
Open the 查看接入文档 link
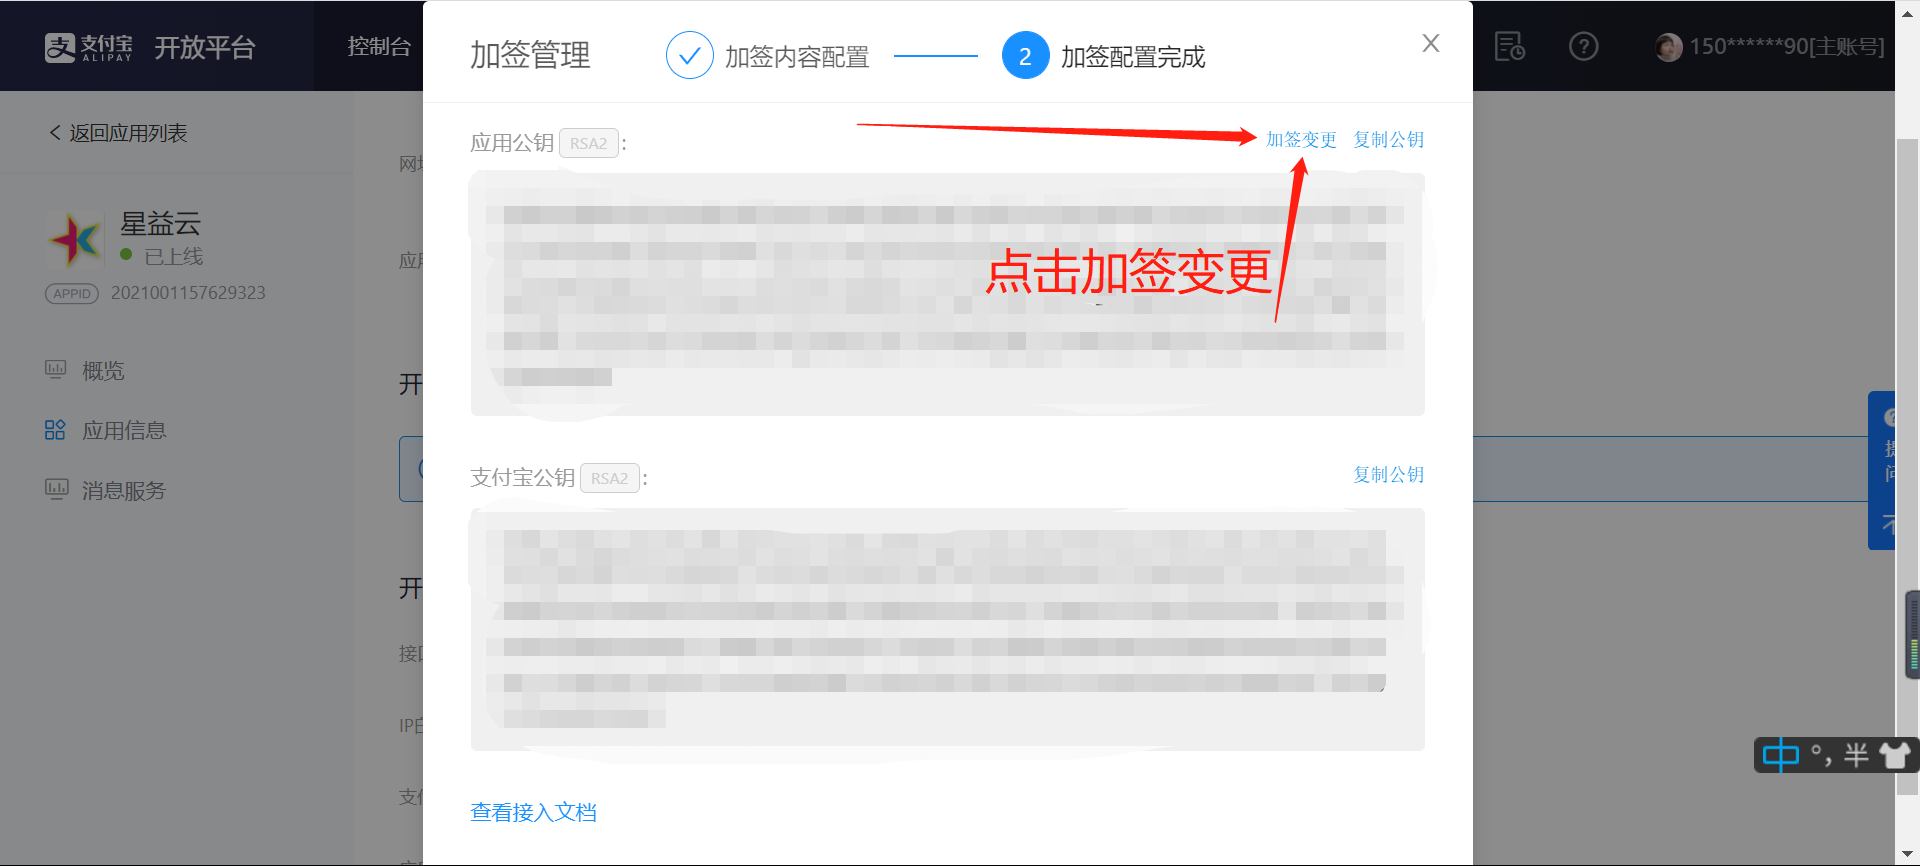pos(533,812)
